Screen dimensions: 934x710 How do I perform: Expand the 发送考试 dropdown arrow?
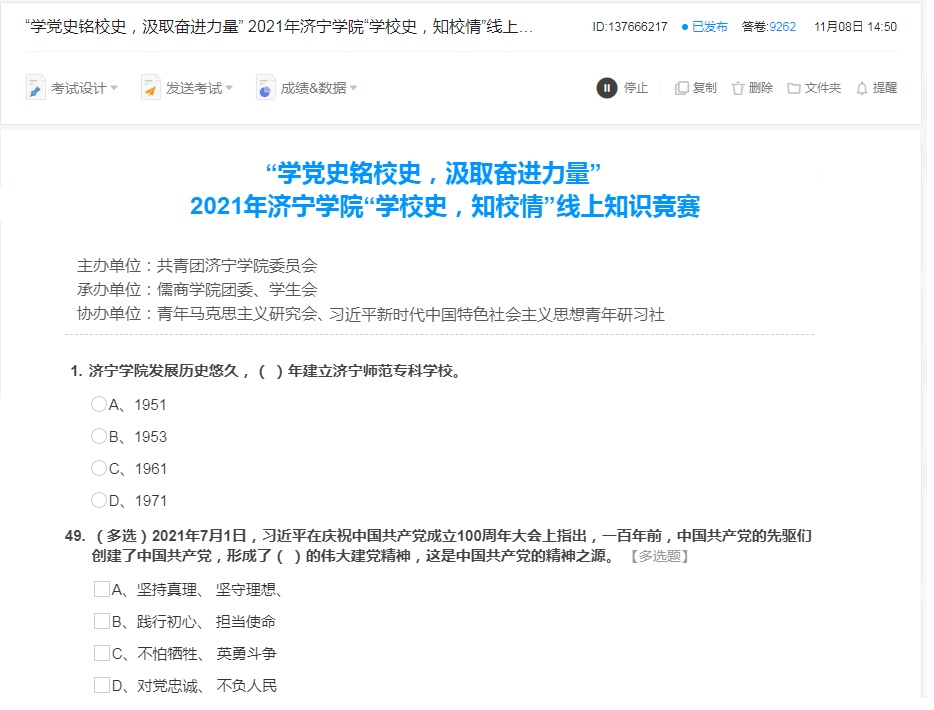pyautogui.click(x=229, y=88)
